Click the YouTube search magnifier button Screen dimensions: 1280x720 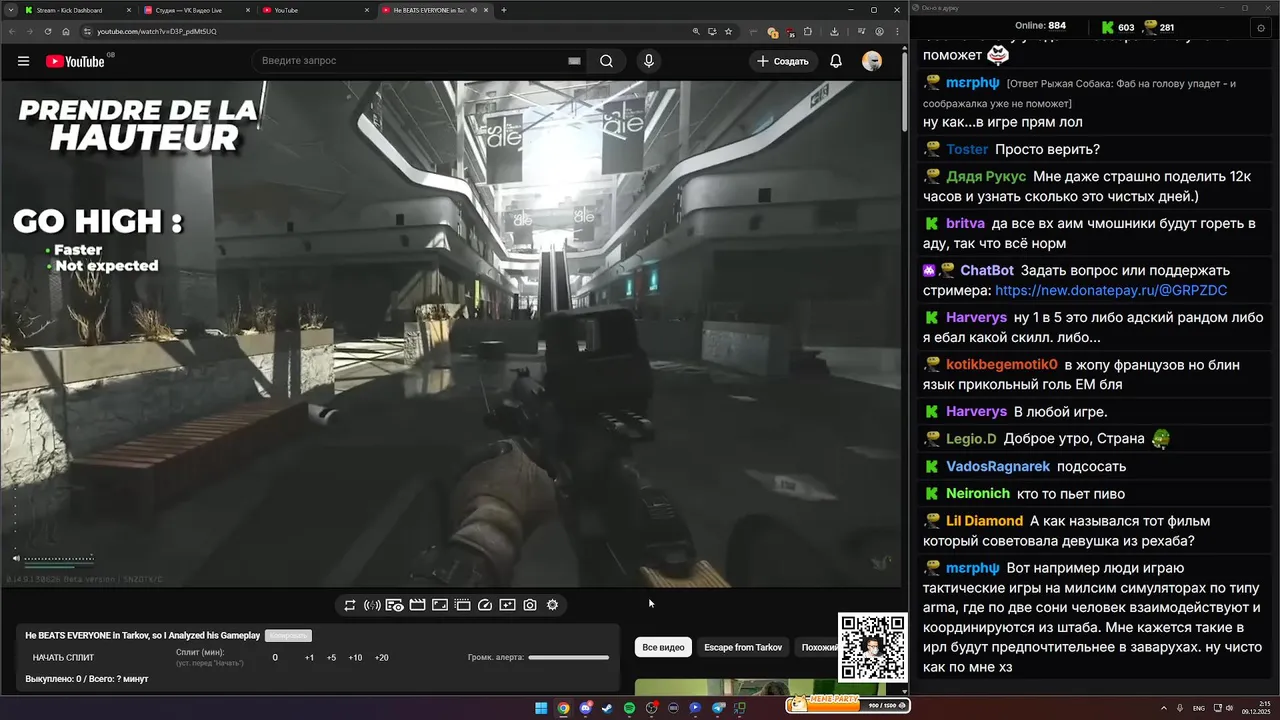[x=606, y=61]
